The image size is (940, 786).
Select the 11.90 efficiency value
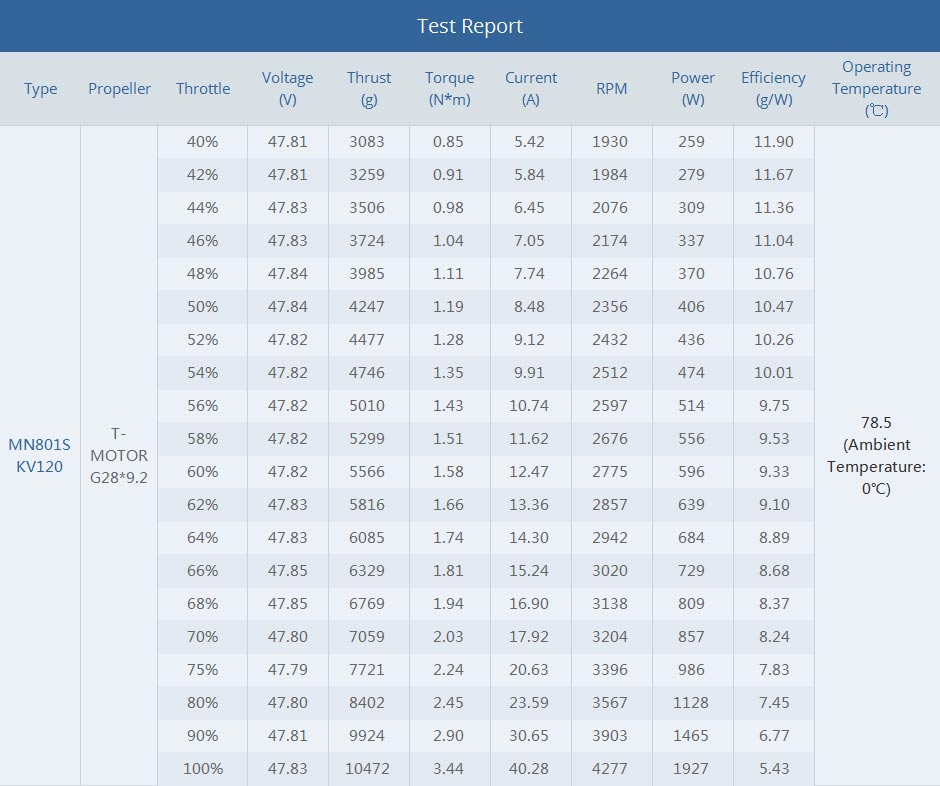coord(773,142)
